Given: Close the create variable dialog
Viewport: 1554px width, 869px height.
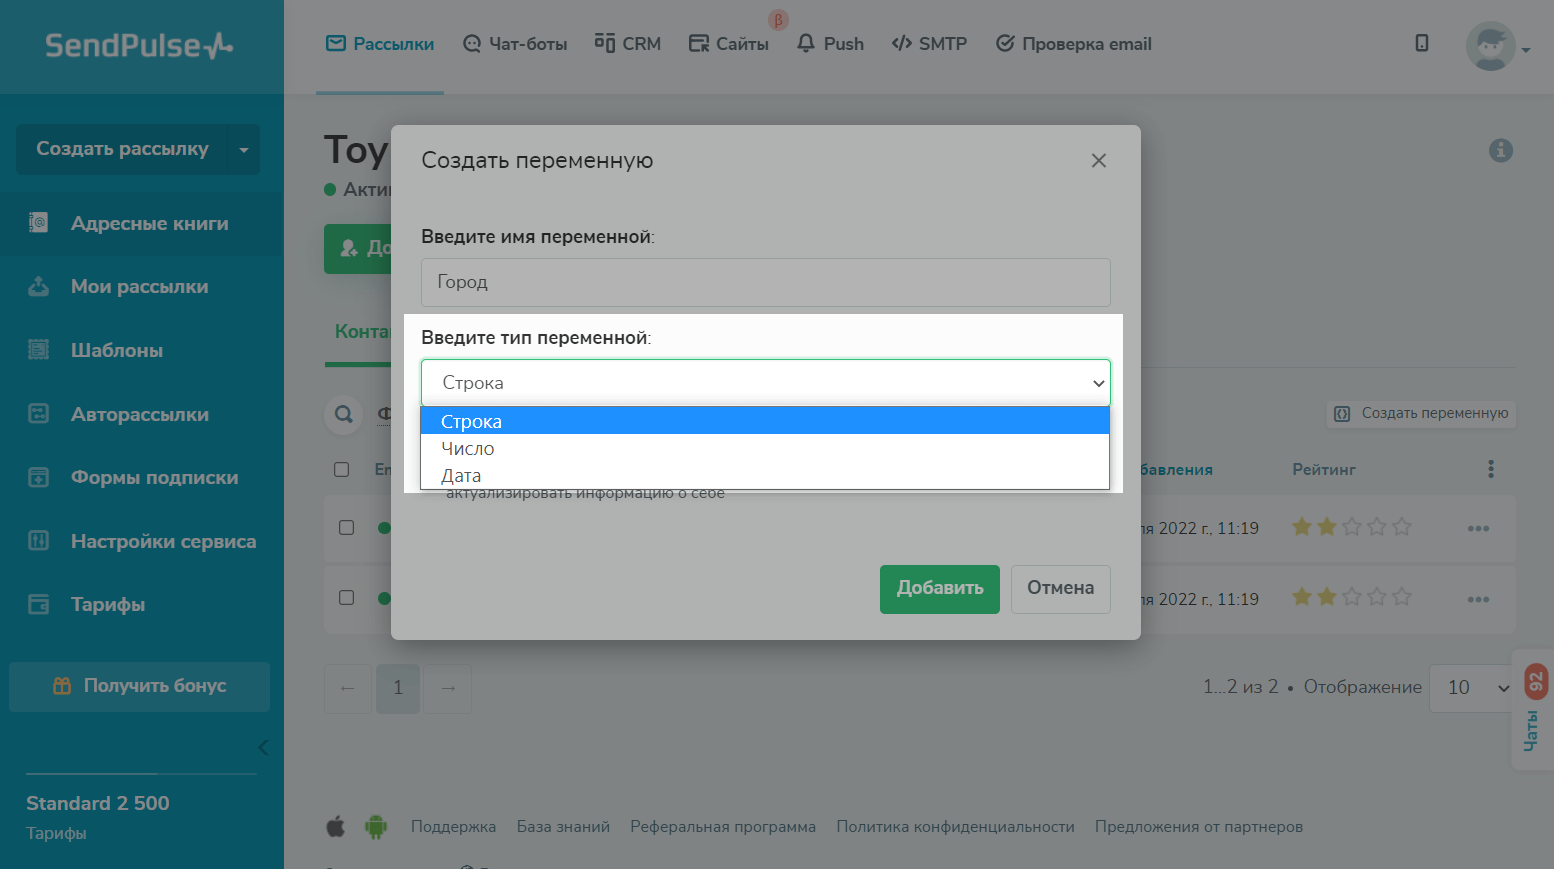Looking at the screenshot, I should [1098, 161].
